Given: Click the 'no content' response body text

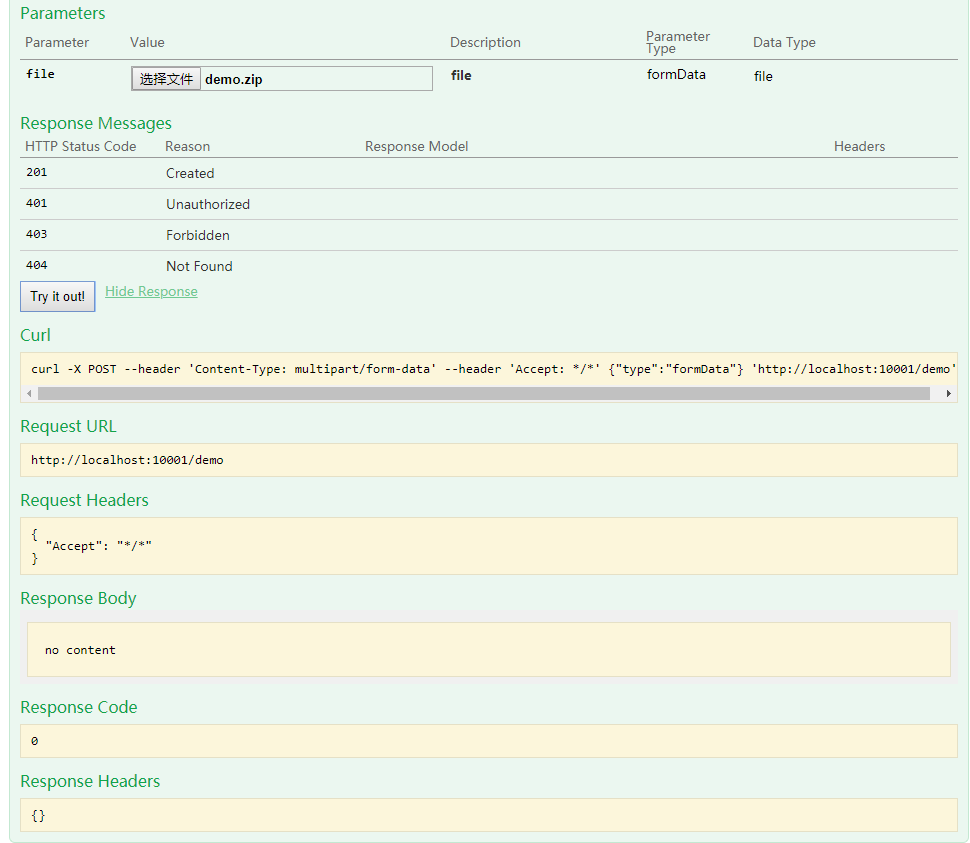Looking at the screenshot, I should pyautogui.click(x=80, y=650).
